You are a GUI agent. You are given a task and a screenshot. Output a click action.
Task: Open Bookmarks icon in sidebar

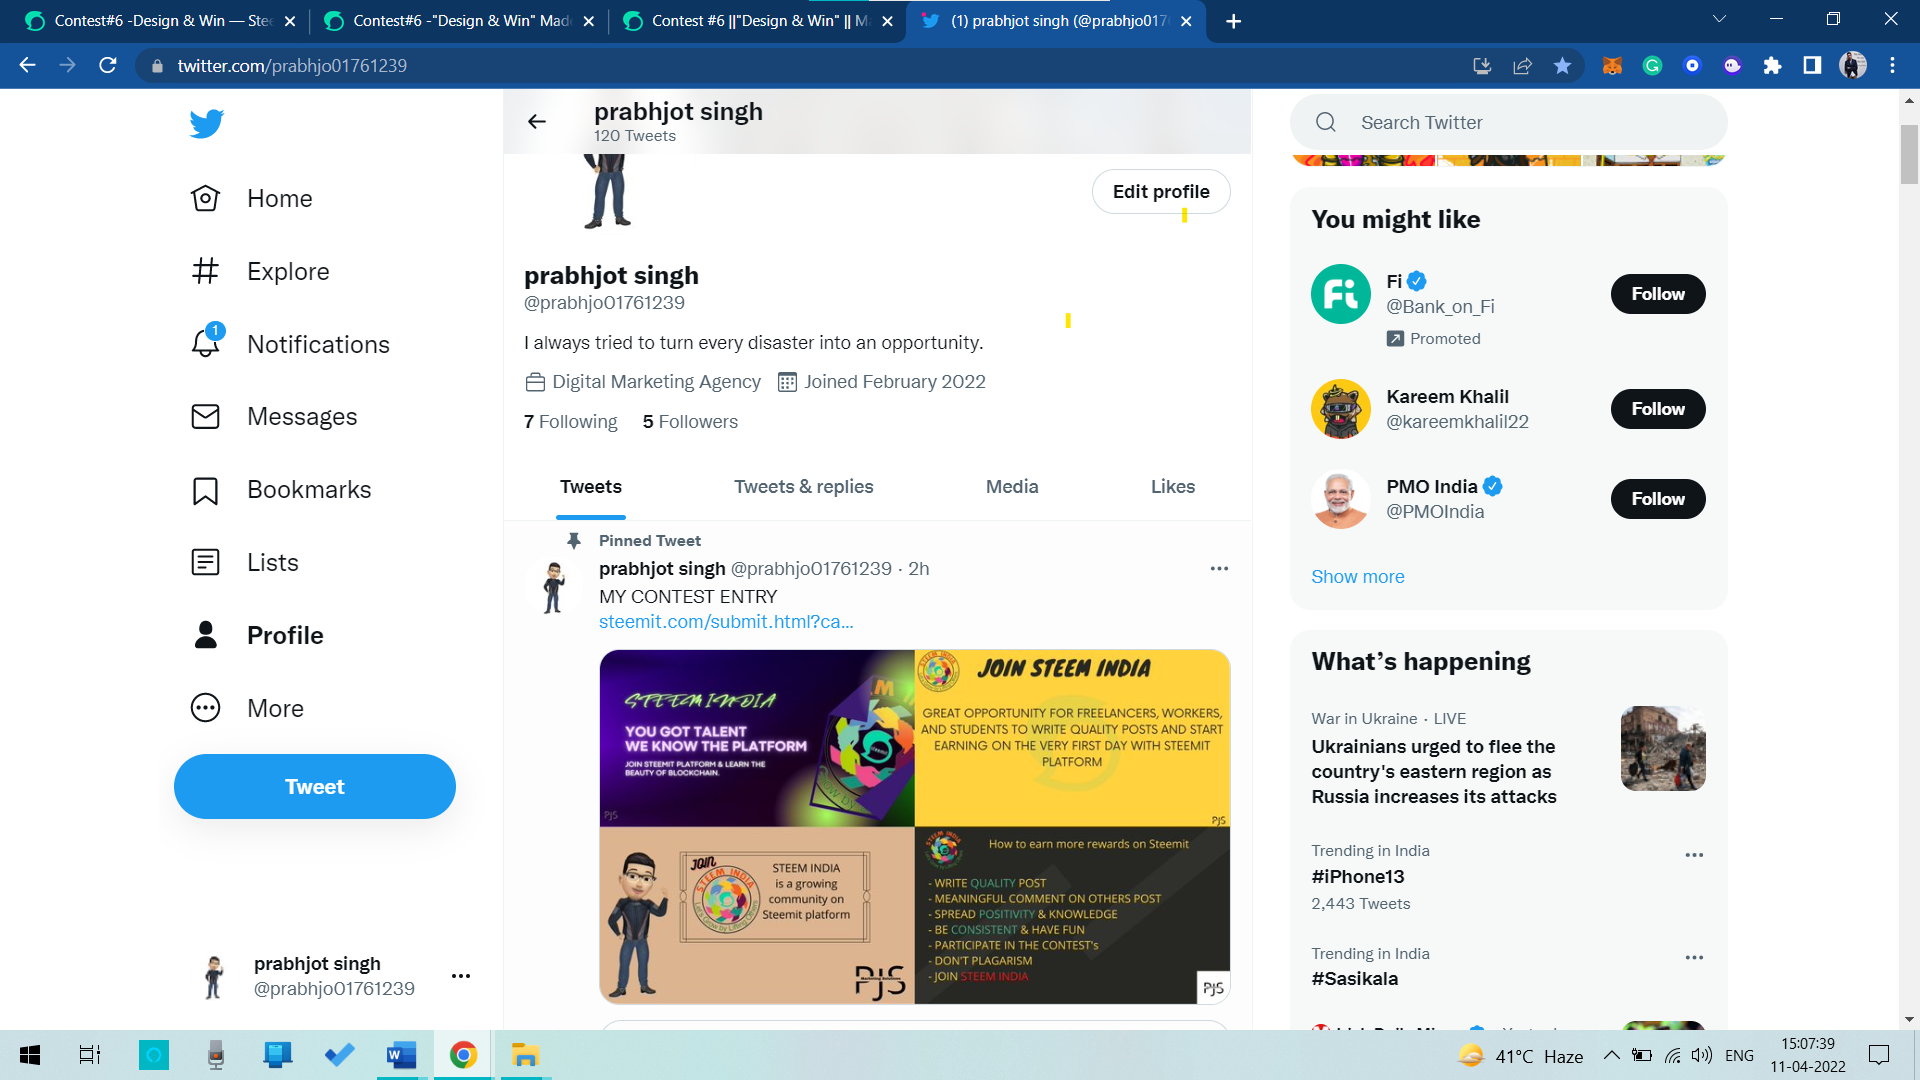tap(205, 490)
